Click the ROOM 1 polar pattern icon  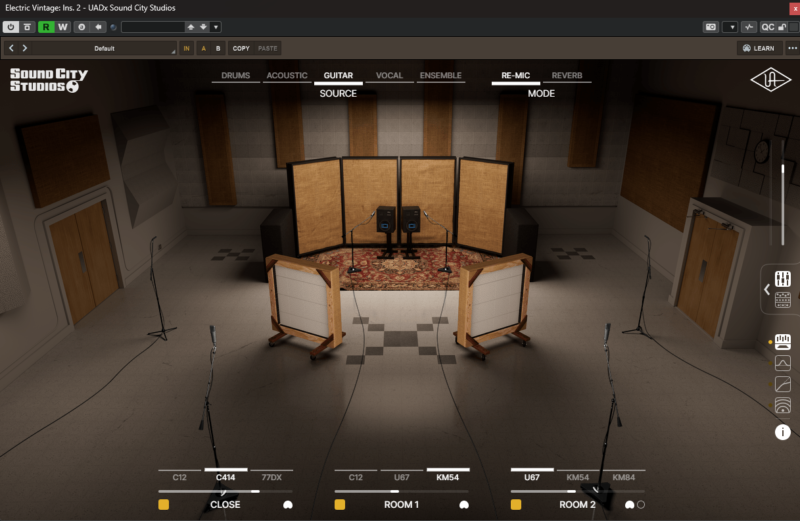point(464,505)
